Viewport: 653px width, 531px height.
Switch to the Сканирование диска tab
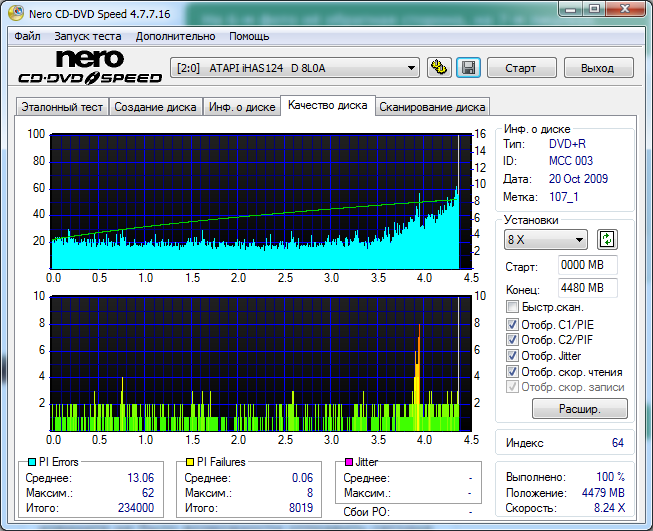[x=432, y=107]
